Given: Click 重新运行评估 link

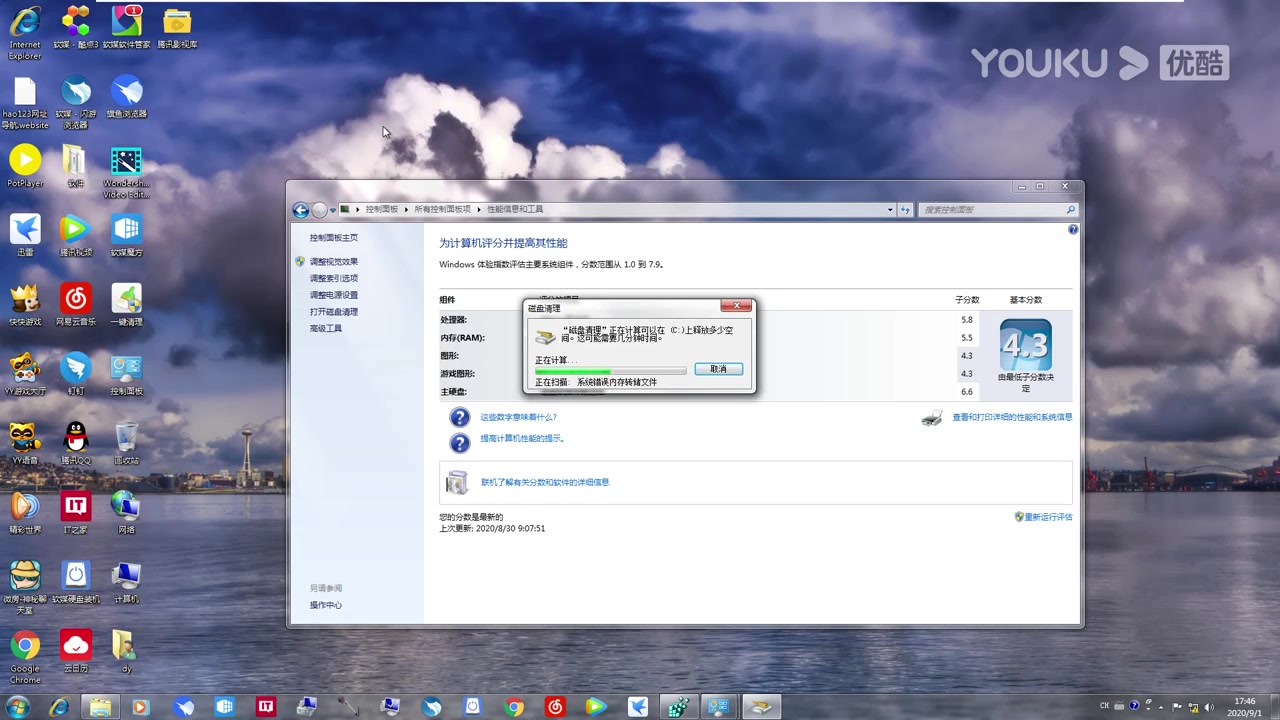Looking at the screenshot, I should coord(1048,517).
